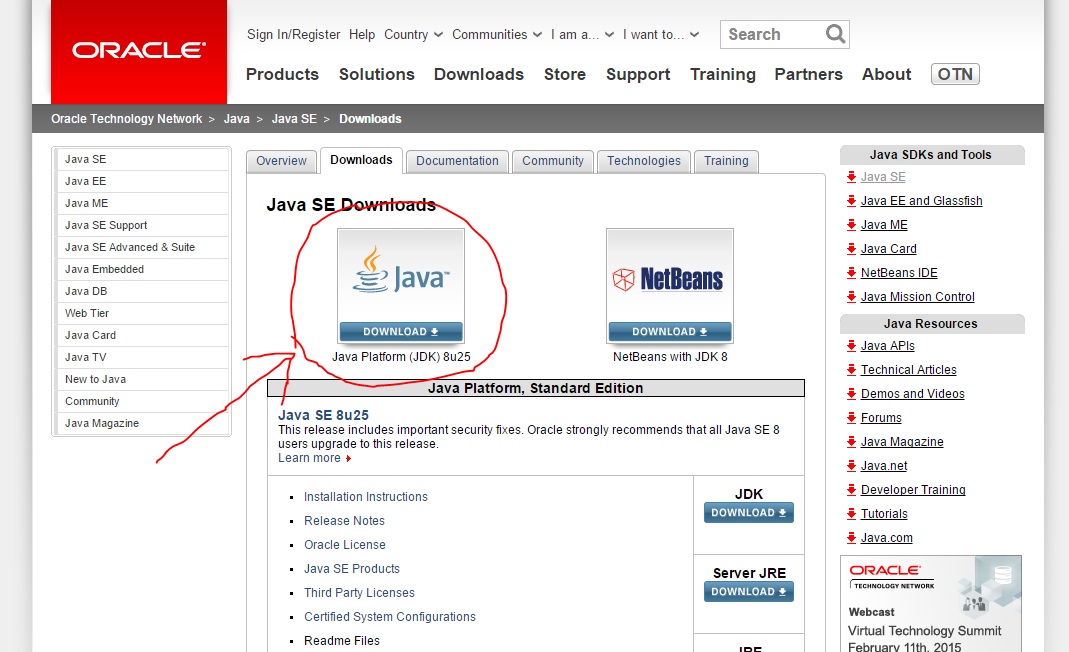
Task: Click red arrow icon beside Java.com
Action: pyautogui.click(x=851, y=537)
